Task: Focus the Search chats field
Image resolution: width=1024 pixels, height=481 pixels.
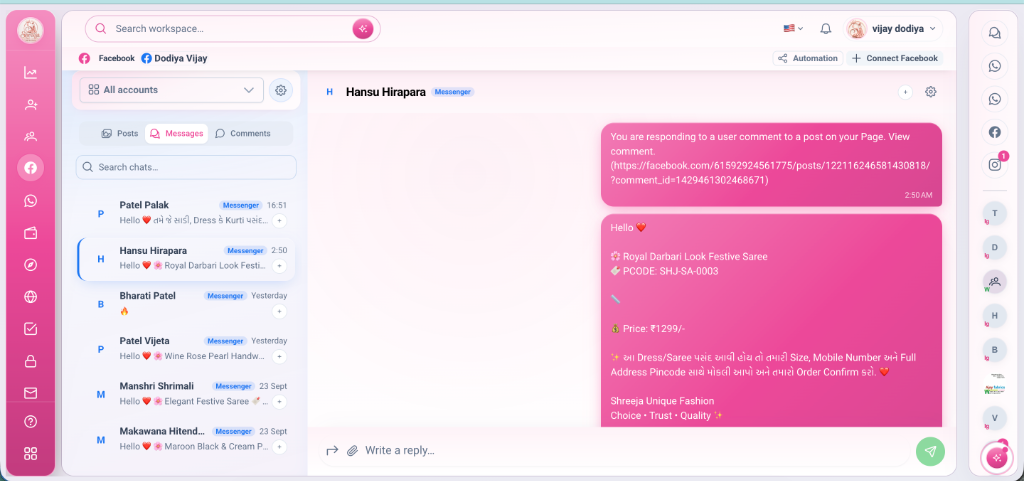Action: coord(186,167)
